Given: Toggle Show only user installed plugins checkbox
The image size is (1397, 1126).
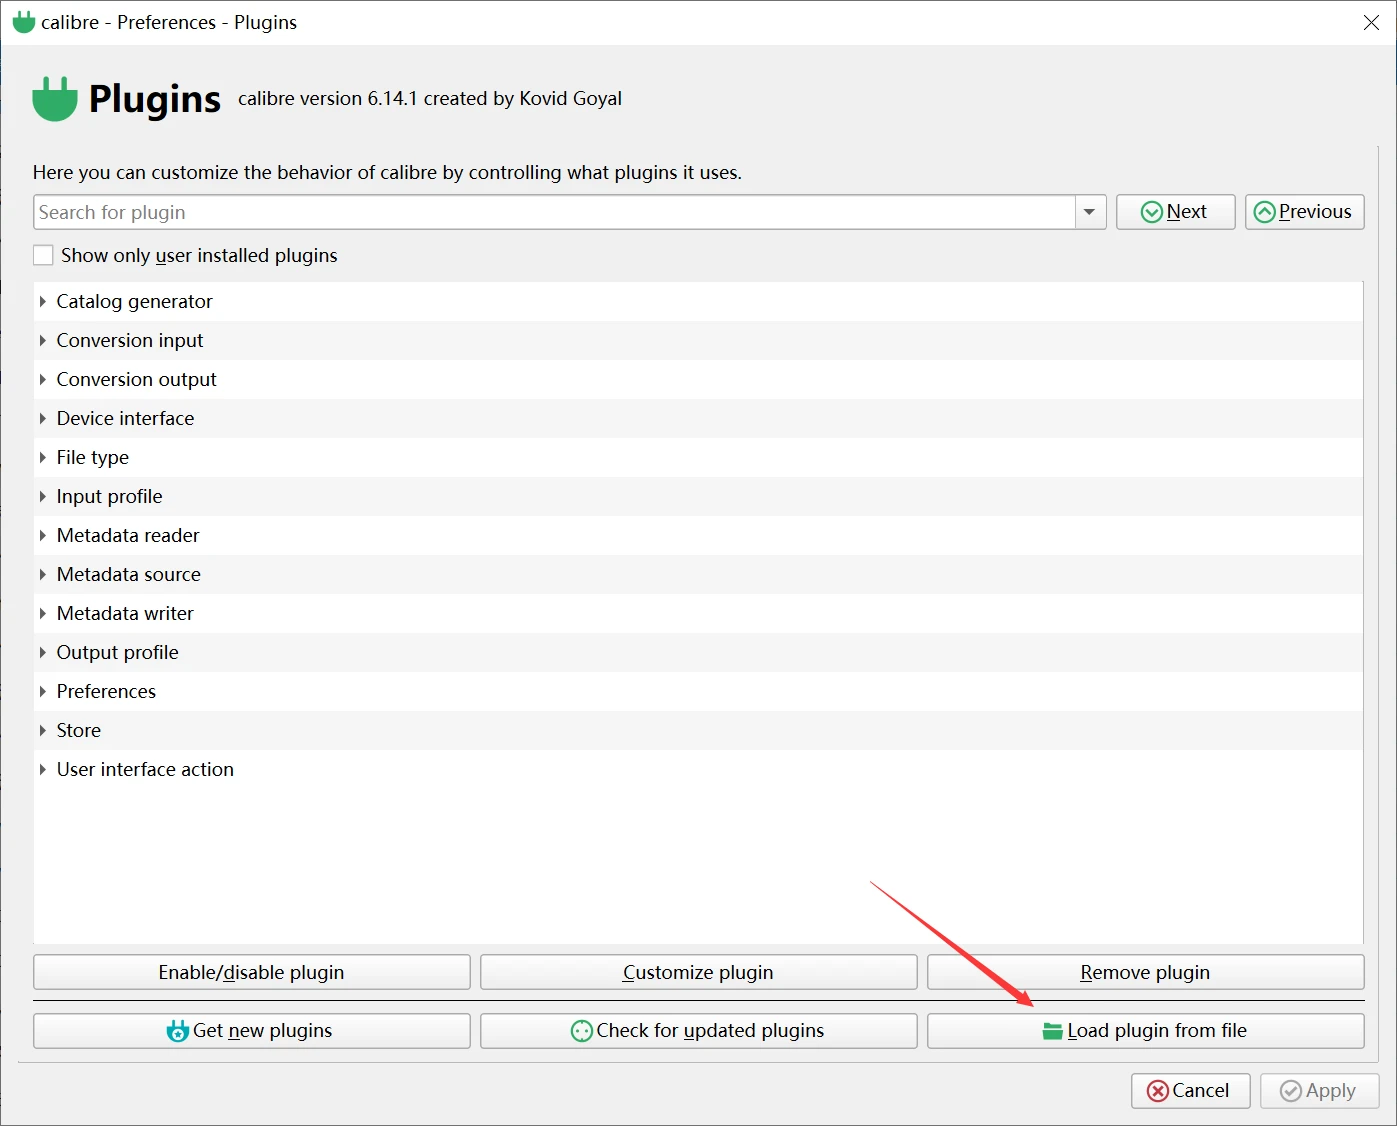Looking at the screenshot, I should (43, 255).
